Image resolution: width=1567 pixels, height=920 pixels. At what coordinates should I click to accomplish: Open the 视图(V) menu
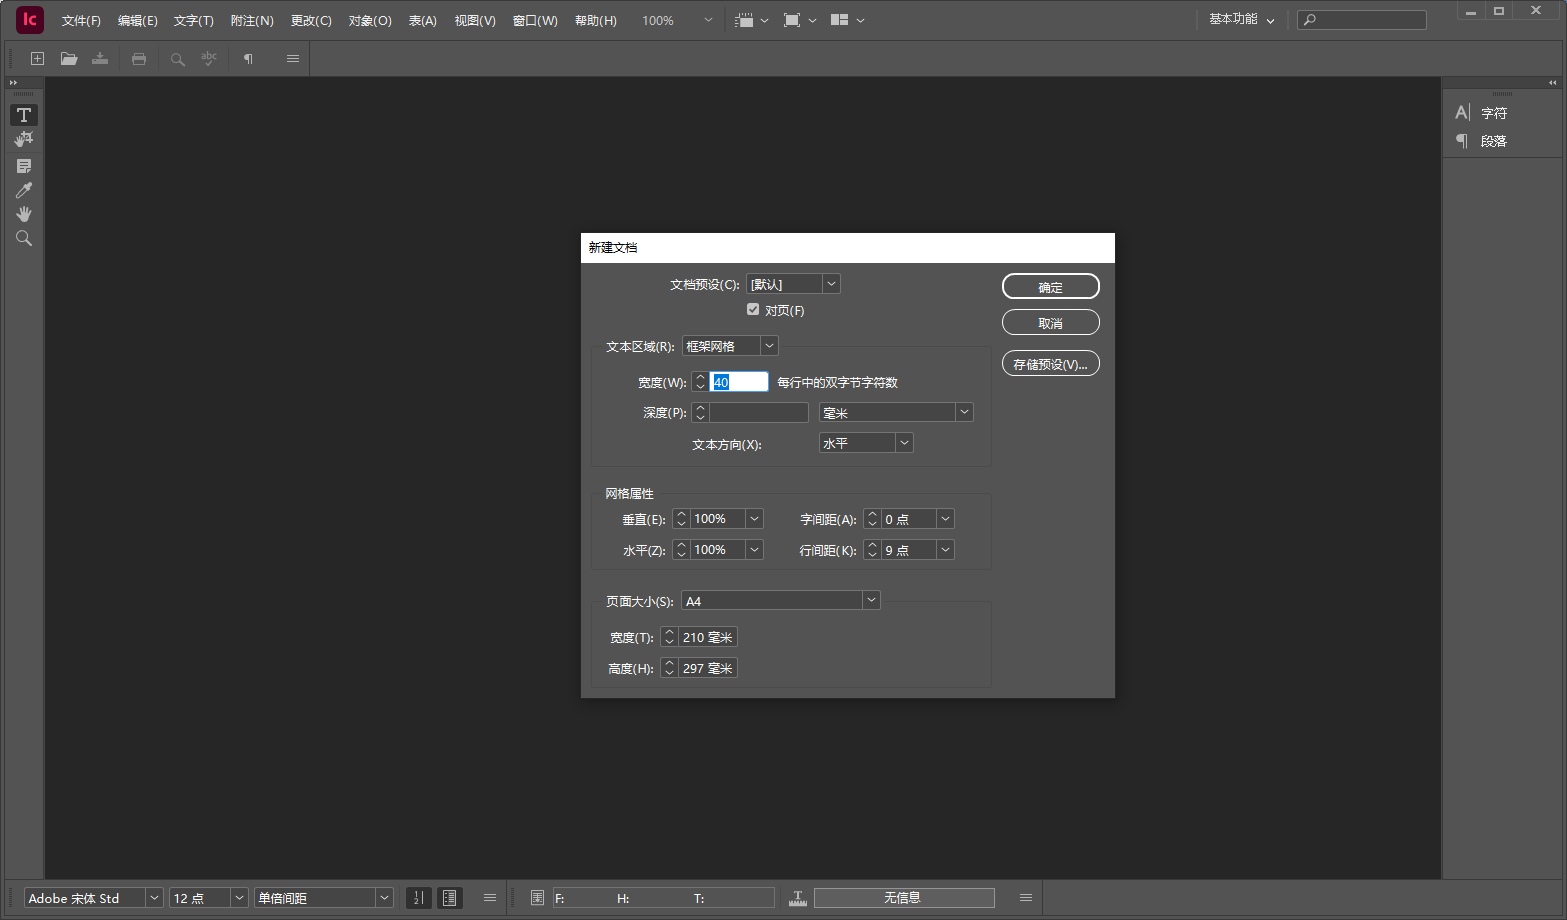click(x=475, y=21)
